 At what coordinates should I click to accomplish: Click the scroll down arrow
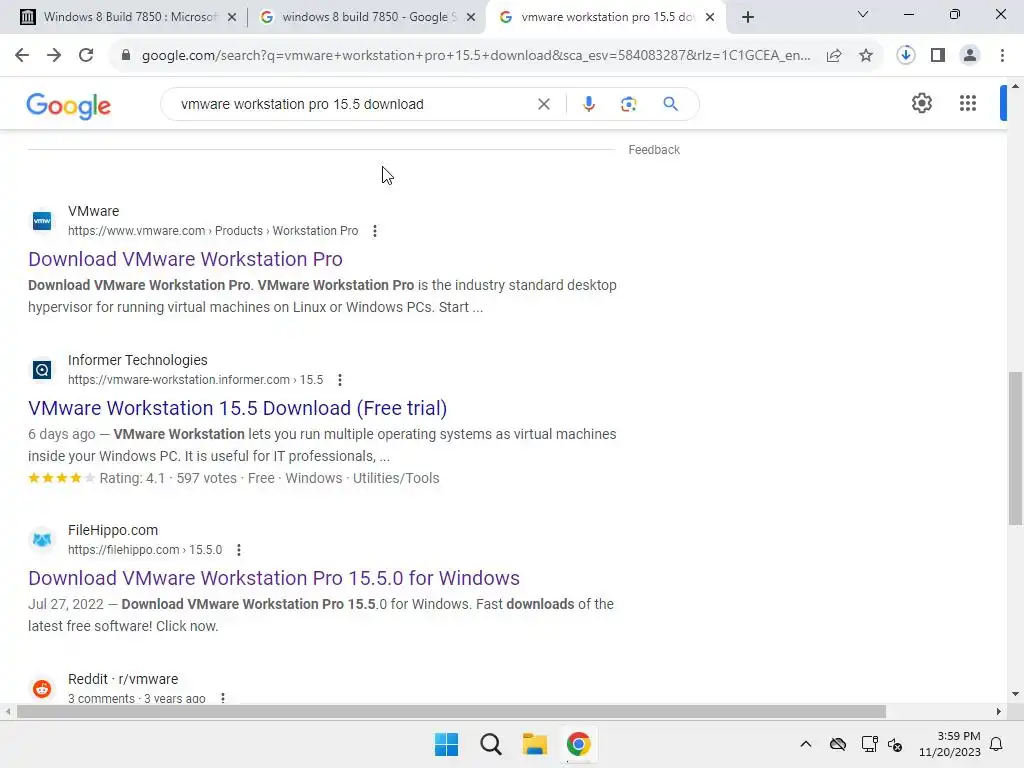click(x=1016, y=694)
